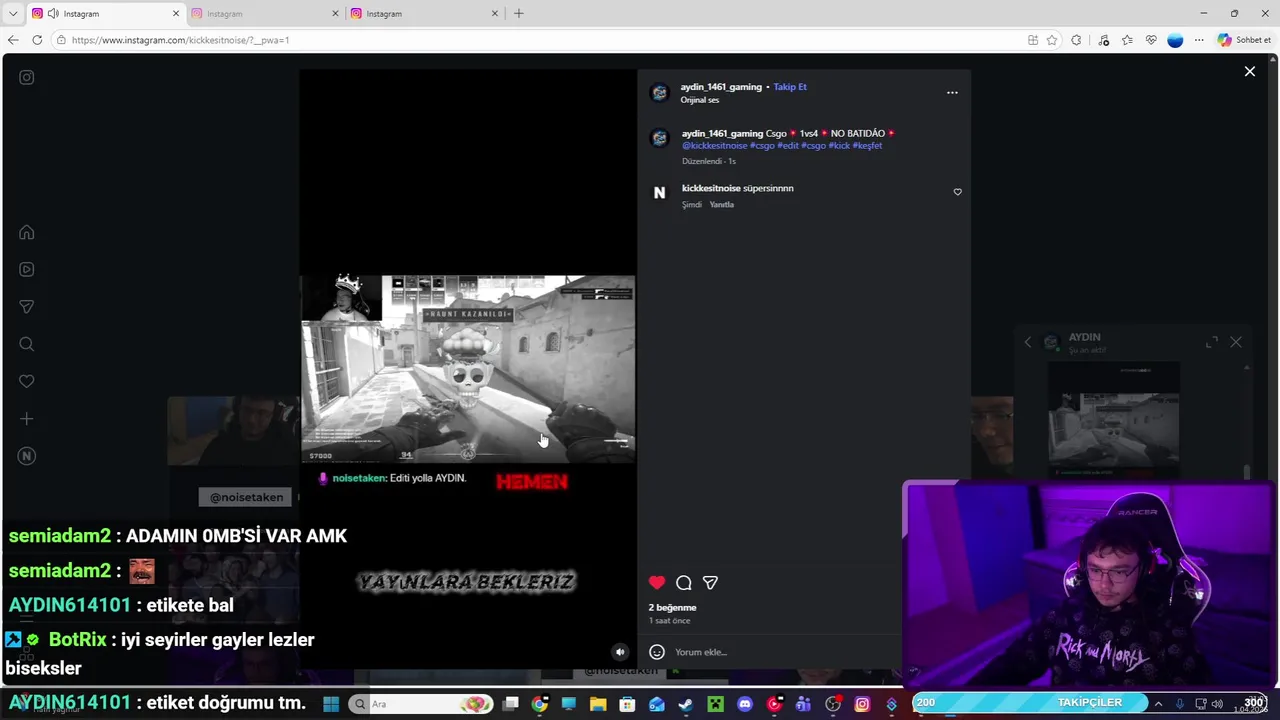Open the post's three-dots options menu
This screenshot has height=720, width=1280.
point(952,93)
